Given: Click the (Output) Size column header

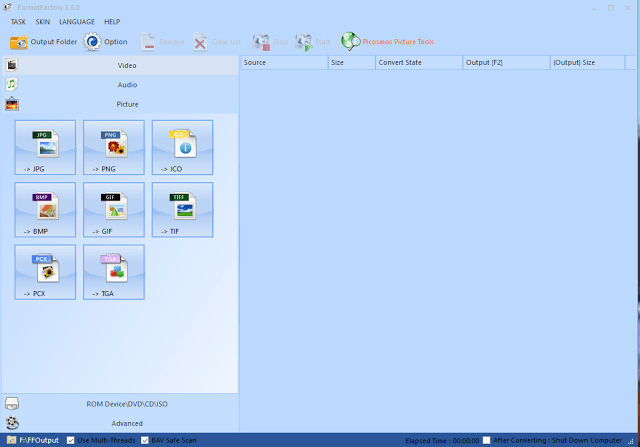Looking at the screenshot, I should click(x=588, y=62).
